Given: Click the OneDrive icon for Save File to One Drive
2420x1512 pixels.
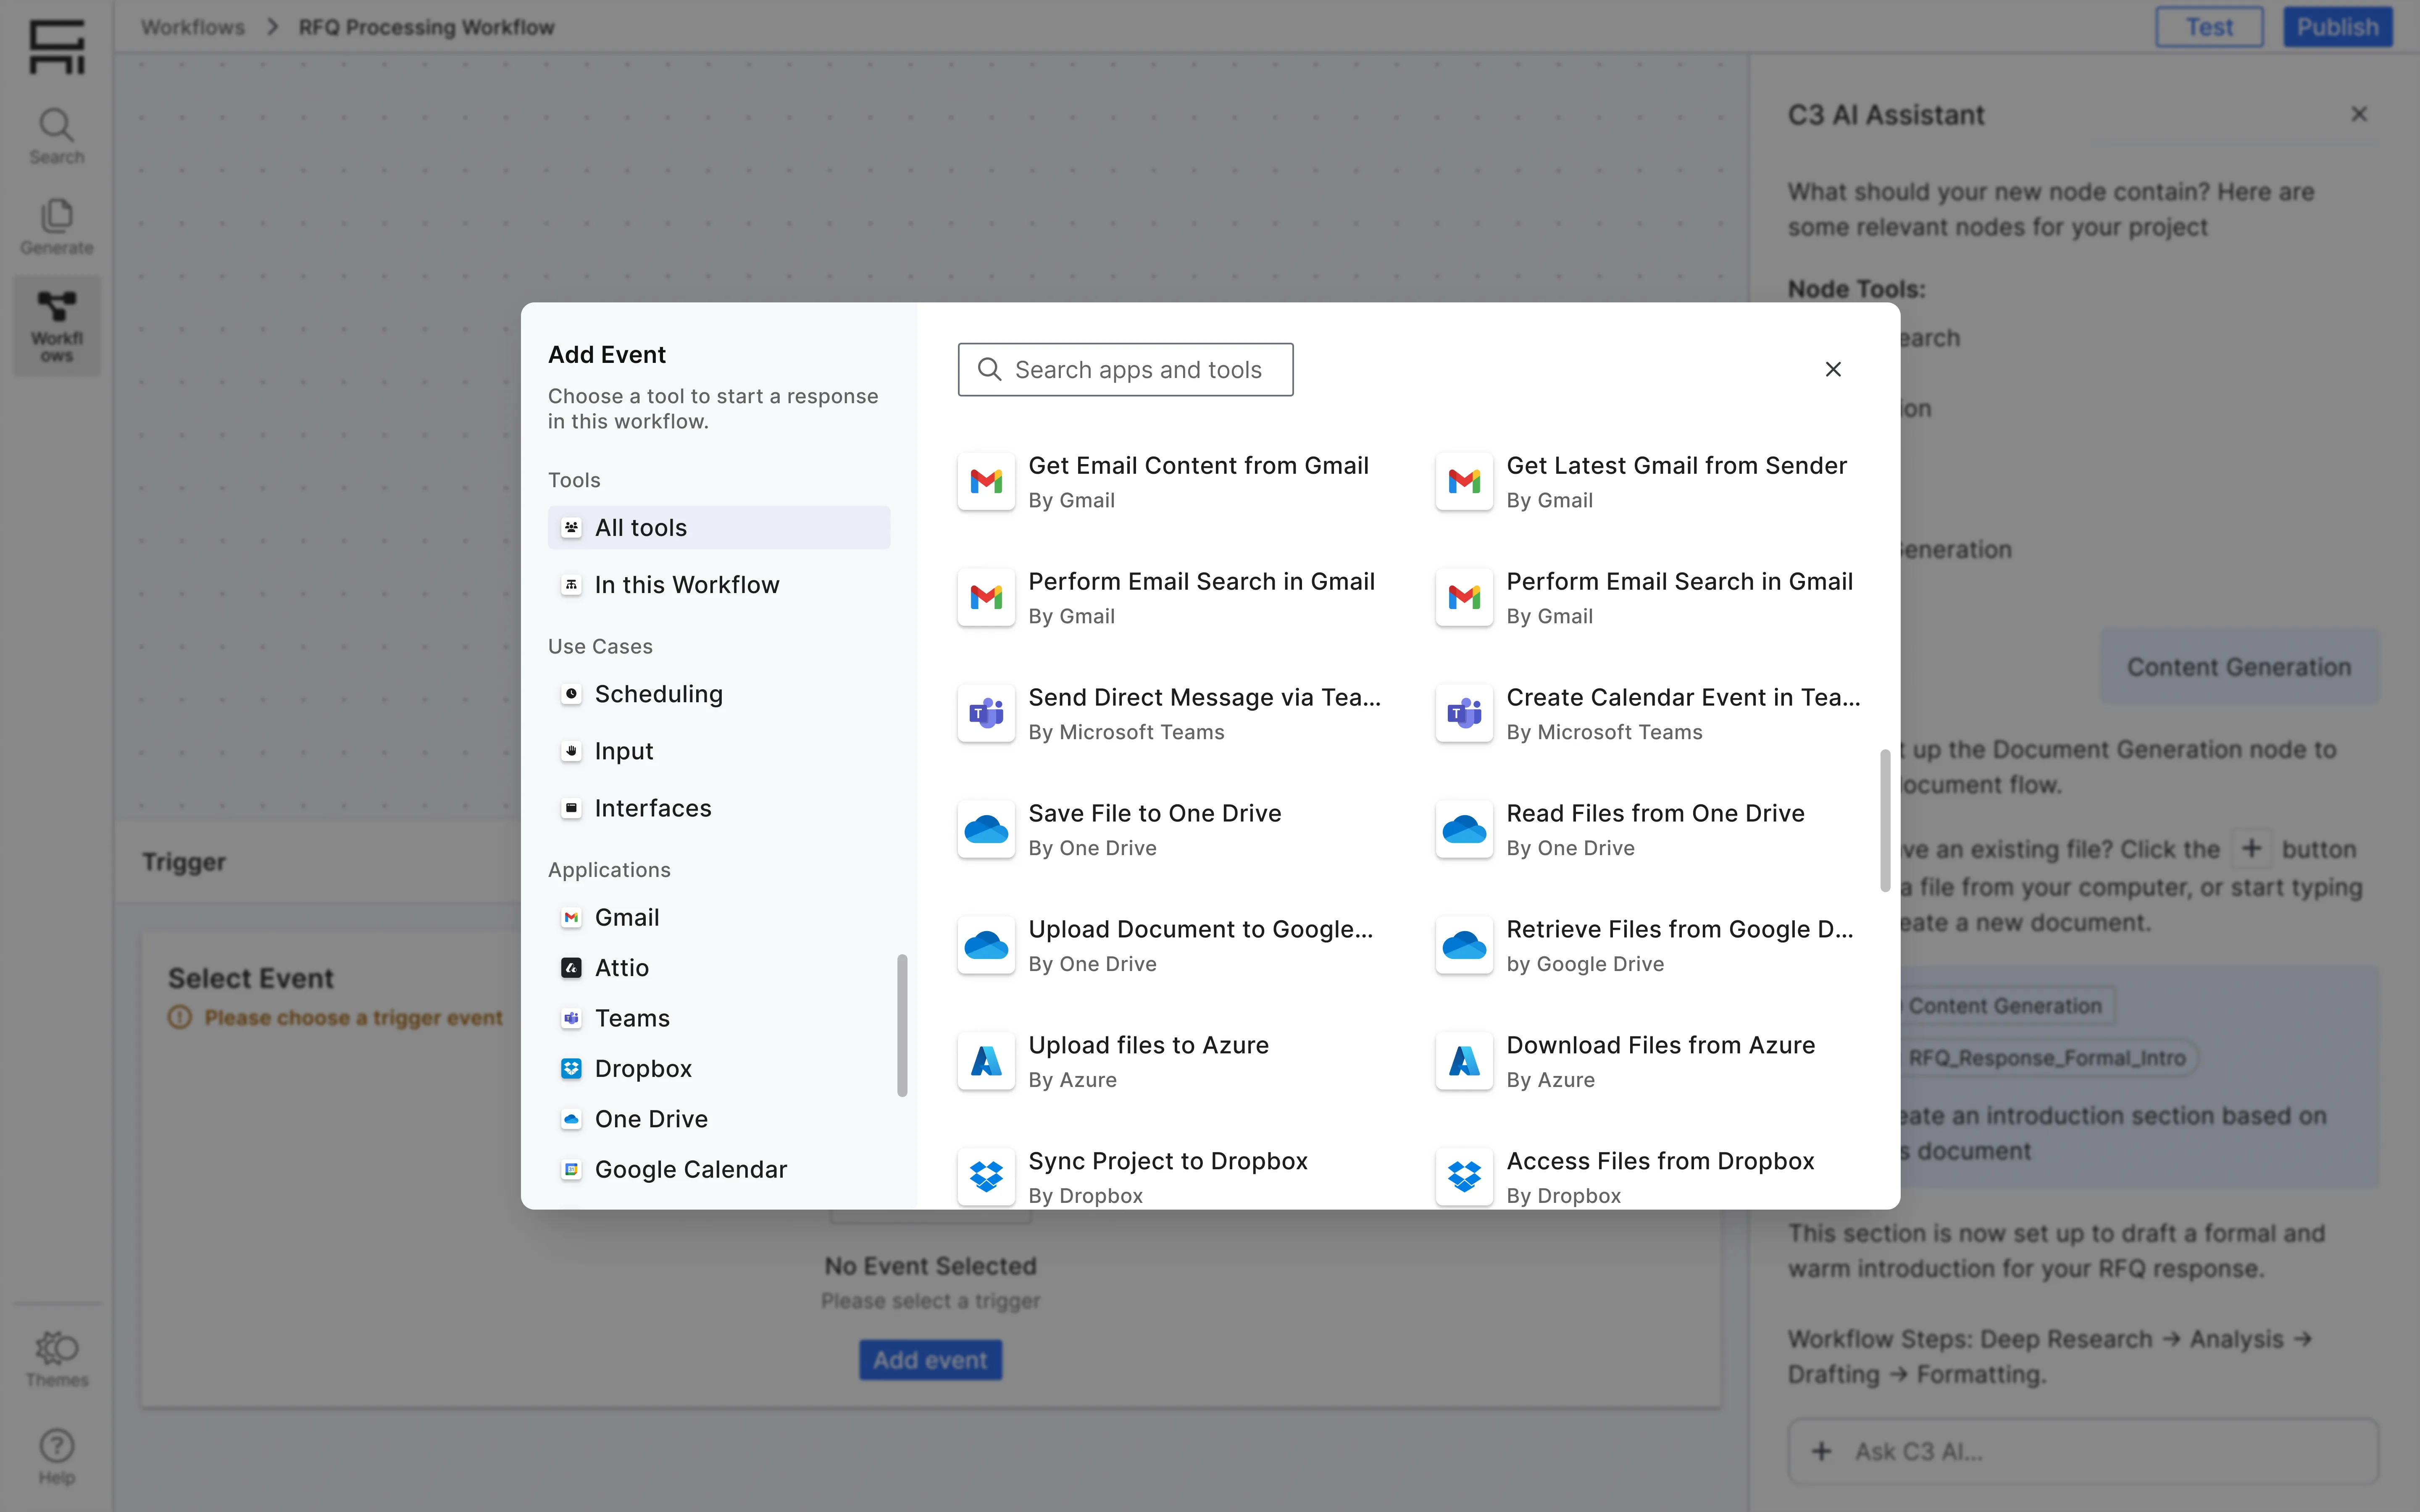Looking at the screenshot, I should tap(986, 829).
